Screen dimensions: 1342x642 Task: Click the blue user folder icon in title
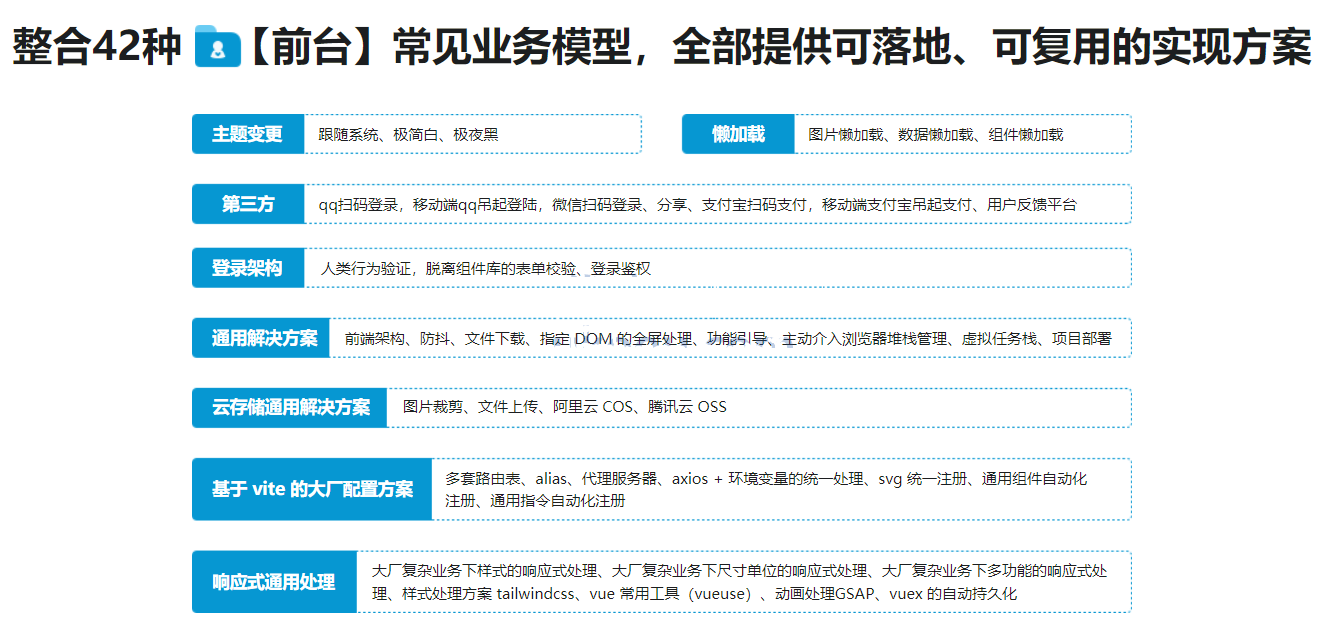click(217, 48)
